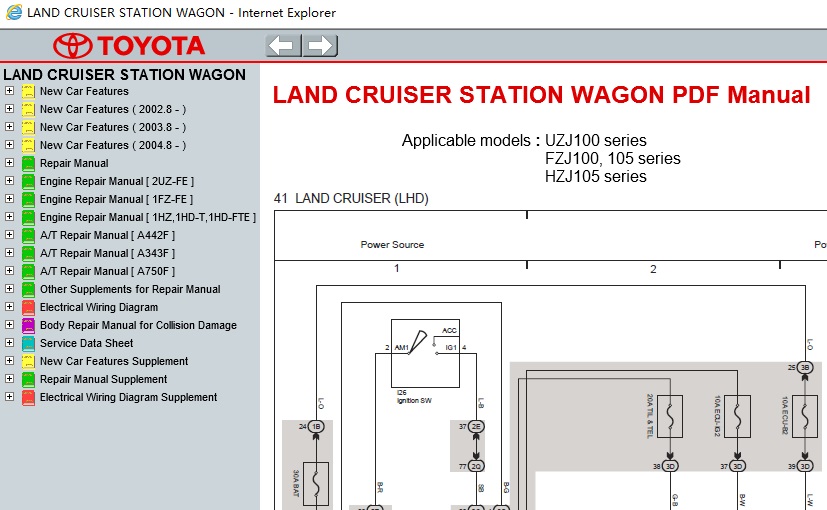This screenshot has height=510, width=827.
Task: Click green book icon beside Repair Manual
Action: pos(28,163)
